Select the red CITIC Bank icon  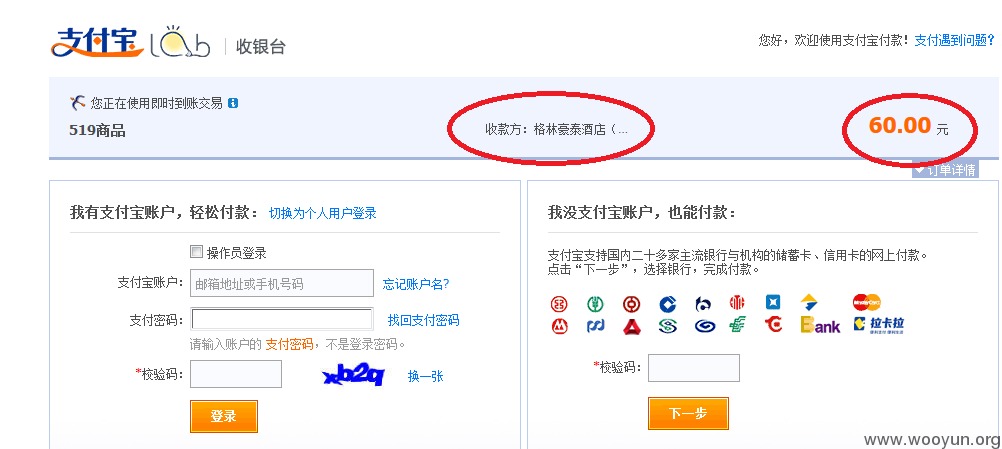pyautogui.click(x=737, y=303)
